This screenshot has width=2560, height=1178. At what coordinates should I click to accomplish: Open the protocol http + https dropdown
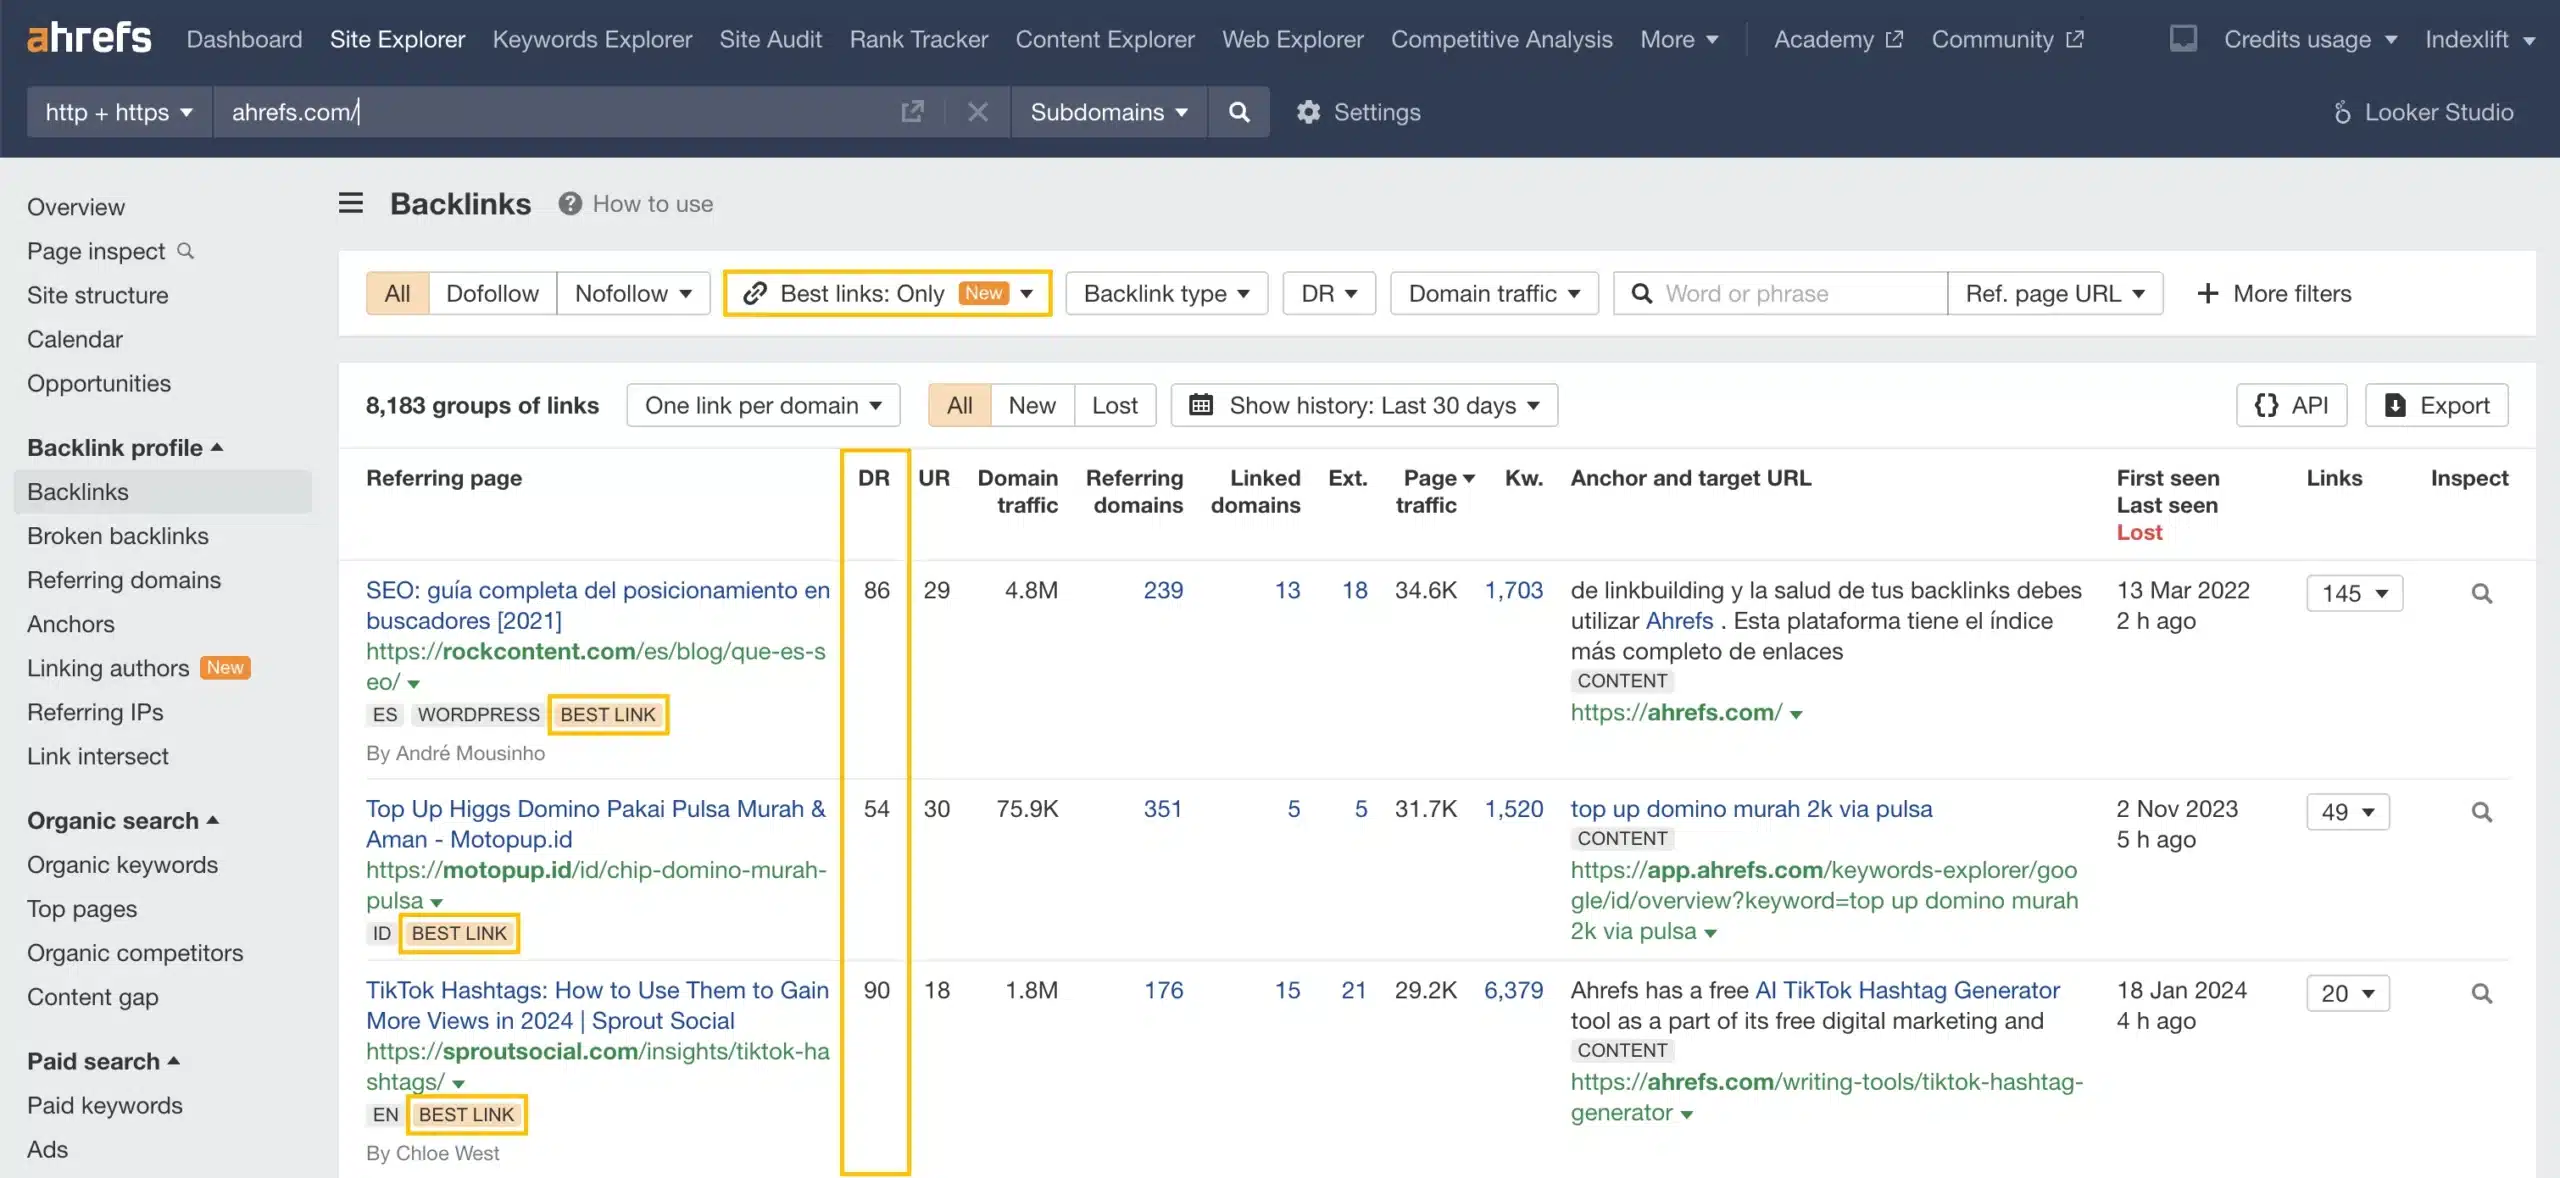point(119,112)
